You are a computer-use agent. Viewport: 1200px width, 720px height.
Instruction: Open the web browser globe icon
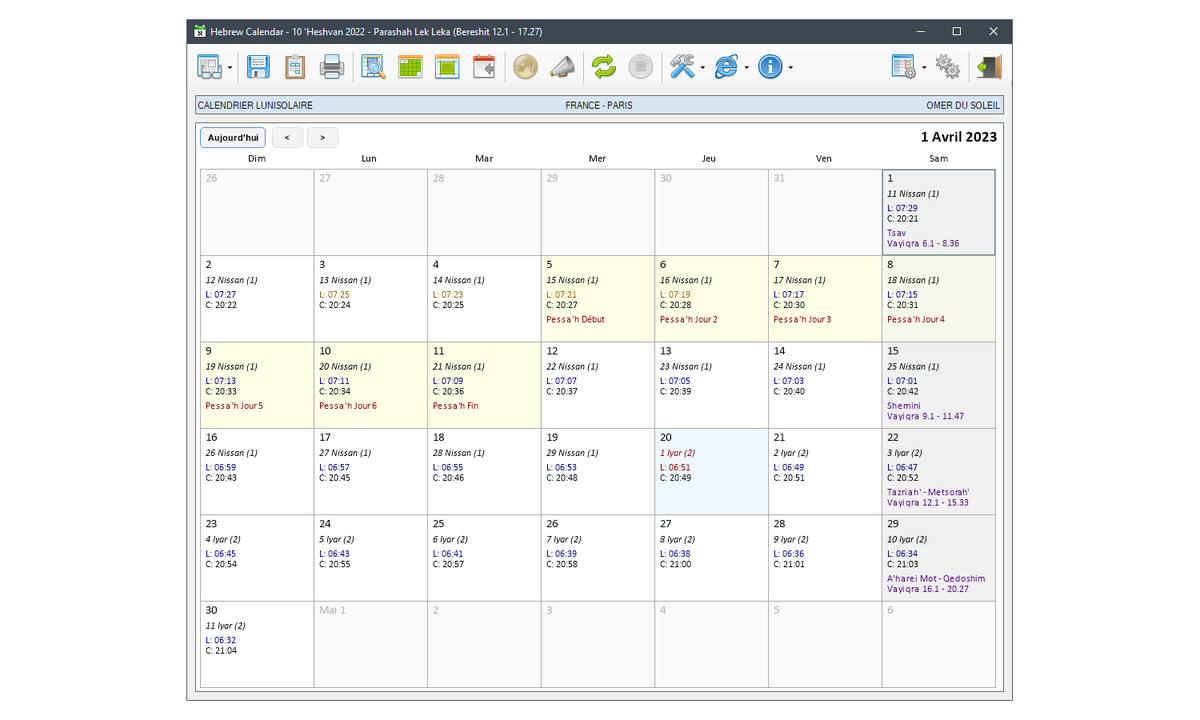click(726, 67)
